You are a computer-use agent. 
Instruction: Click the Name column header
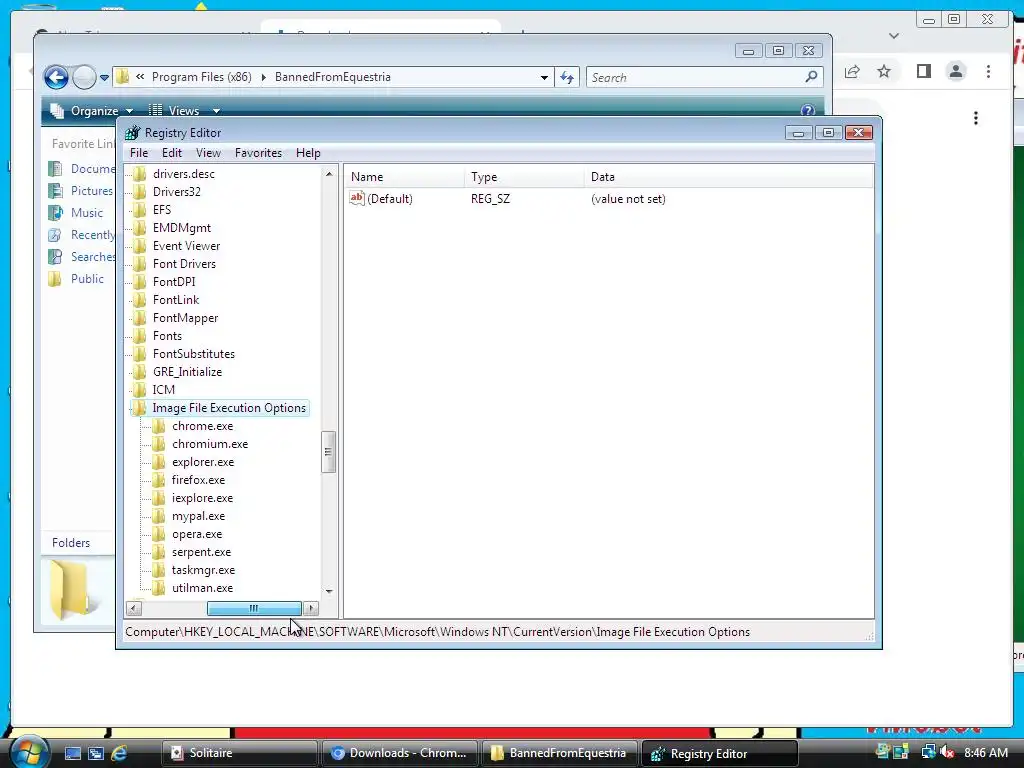[404, 177]
